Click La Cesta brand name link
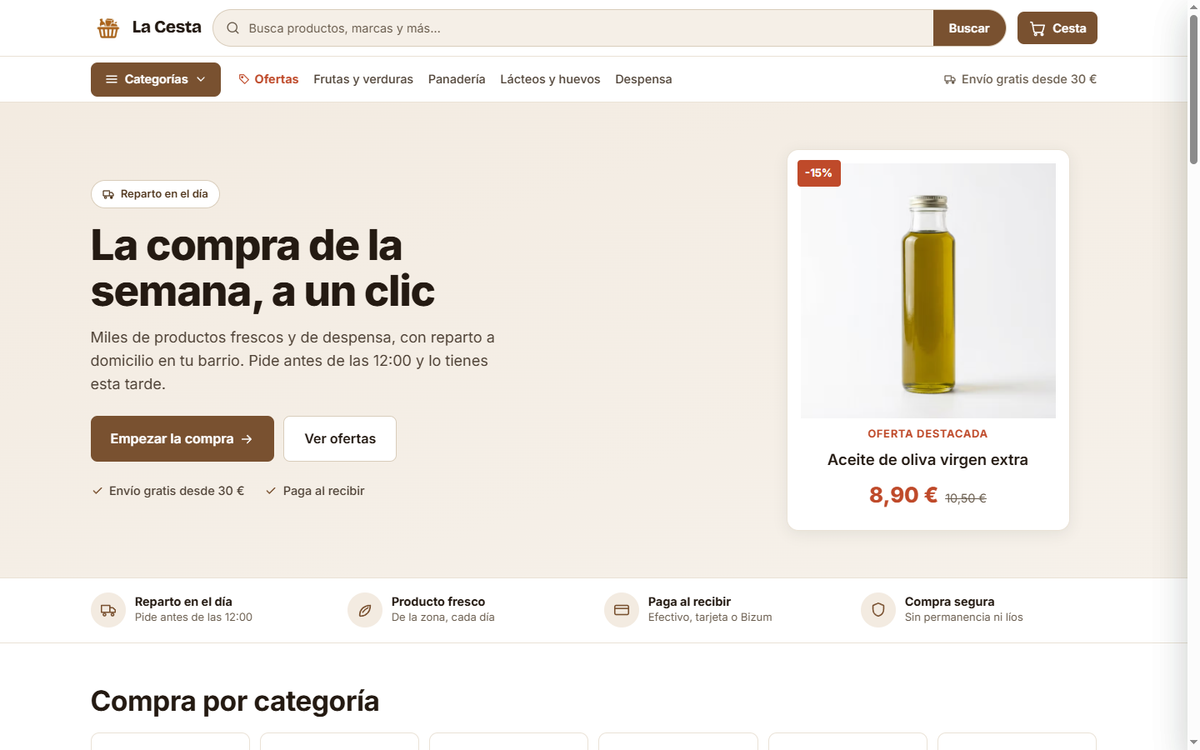The height and width of the screenshot is (750, 1200). pyautogui.click(x=167, y=27)
